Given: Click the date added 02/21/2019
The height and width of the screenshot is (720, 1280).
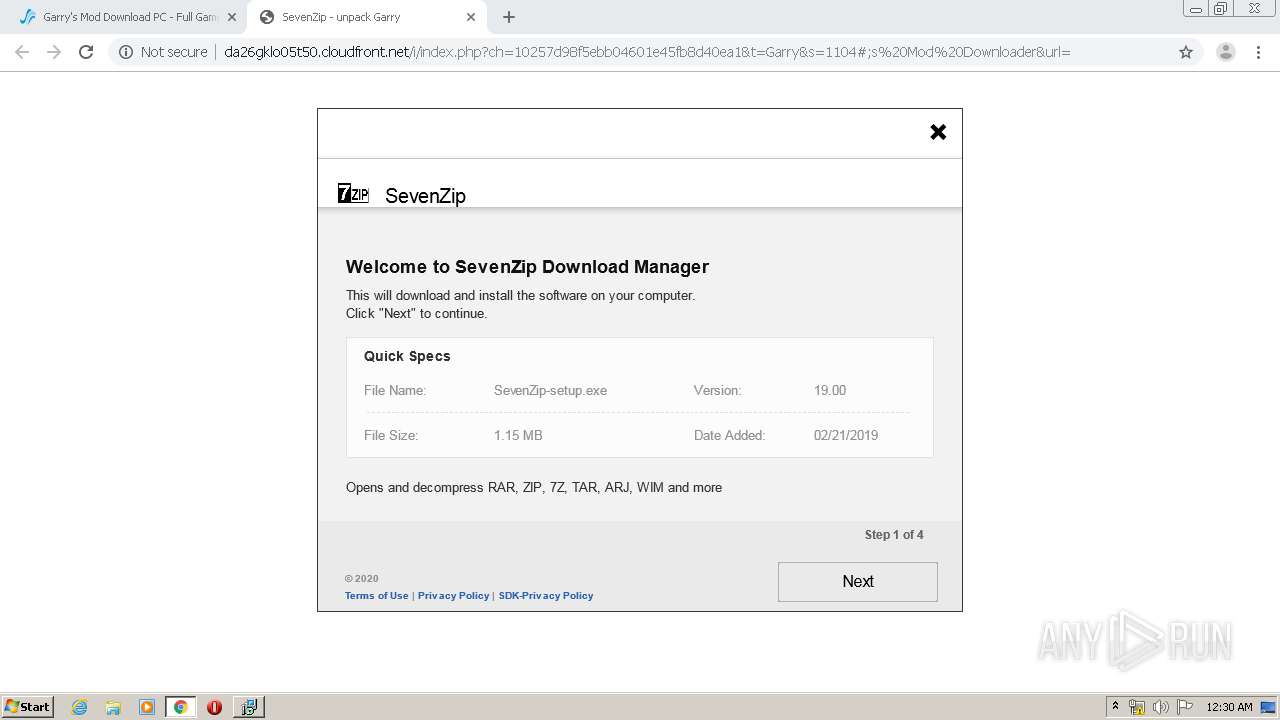Looking at the screenshot, I should (x=846, y=435).
